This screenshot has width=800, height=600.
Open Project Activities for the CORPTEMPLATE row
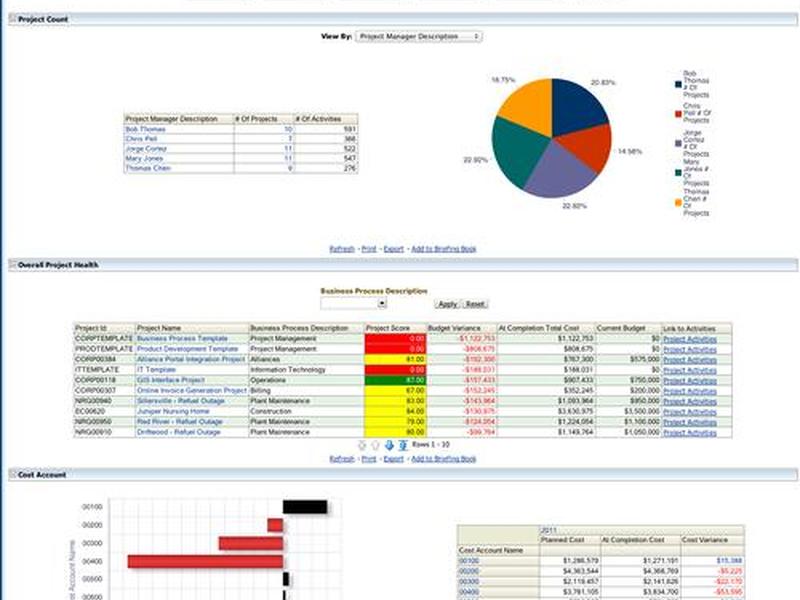point(690,339)
